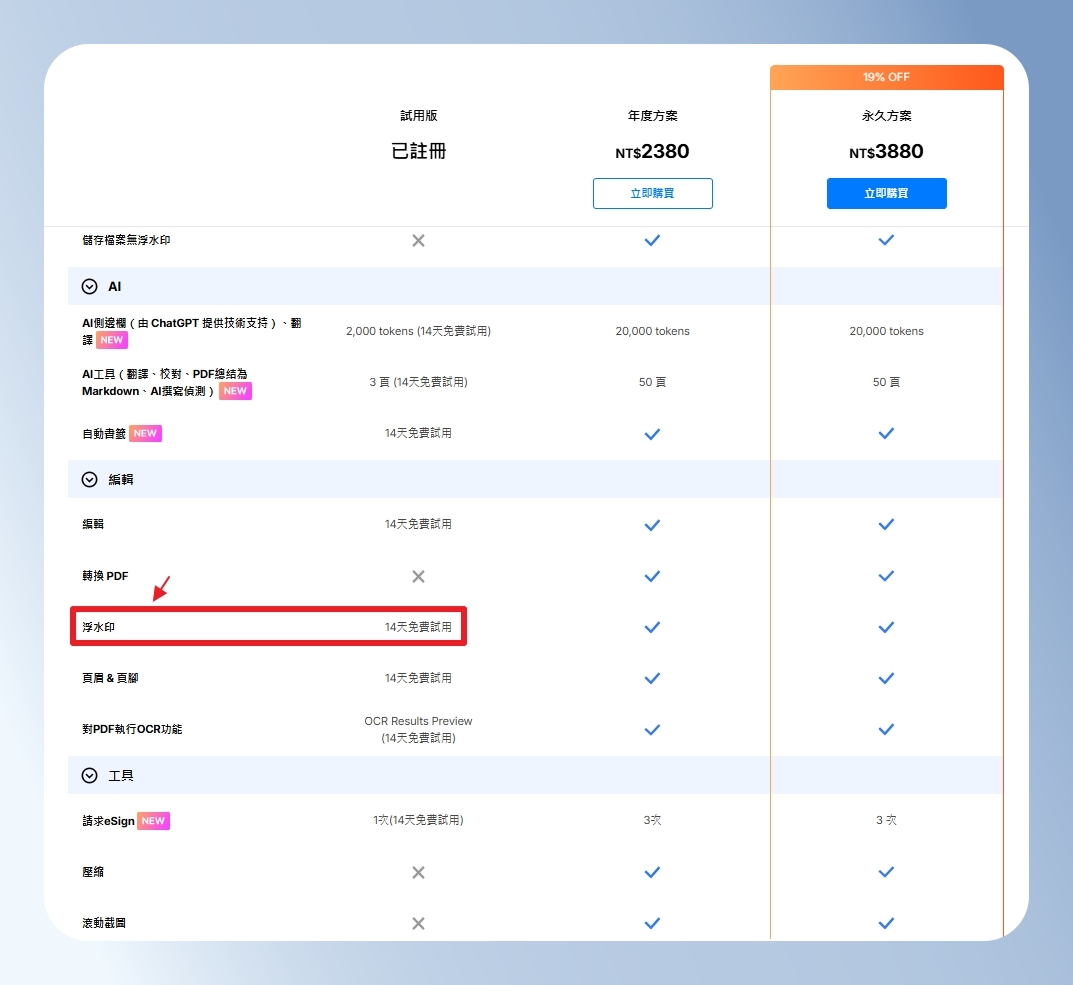This screenshot has width=1073, height=985.
Task: Click the 試用版 column heading
Action: click(418, 116)
